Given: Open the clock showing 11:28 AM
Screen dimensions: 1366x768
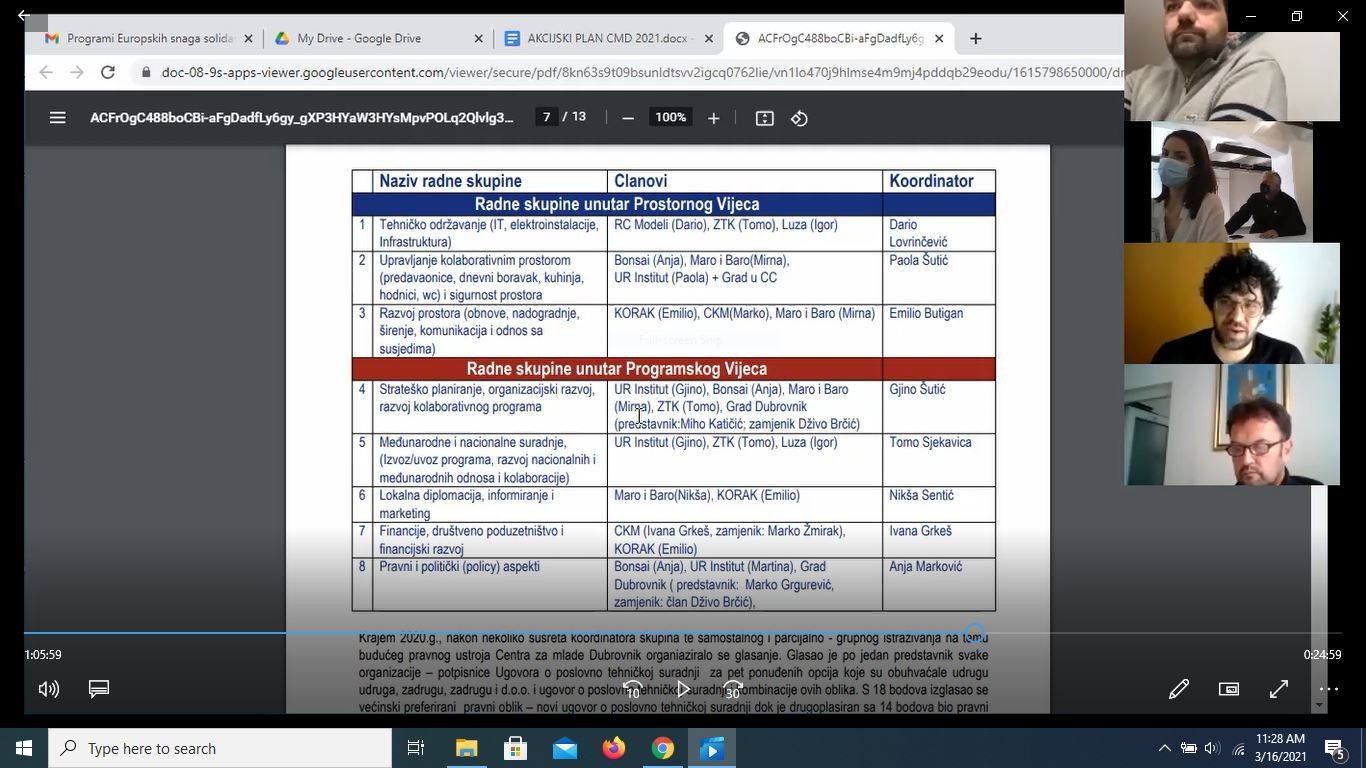Looking at the screenshot, I should (x=1281, y=748).
